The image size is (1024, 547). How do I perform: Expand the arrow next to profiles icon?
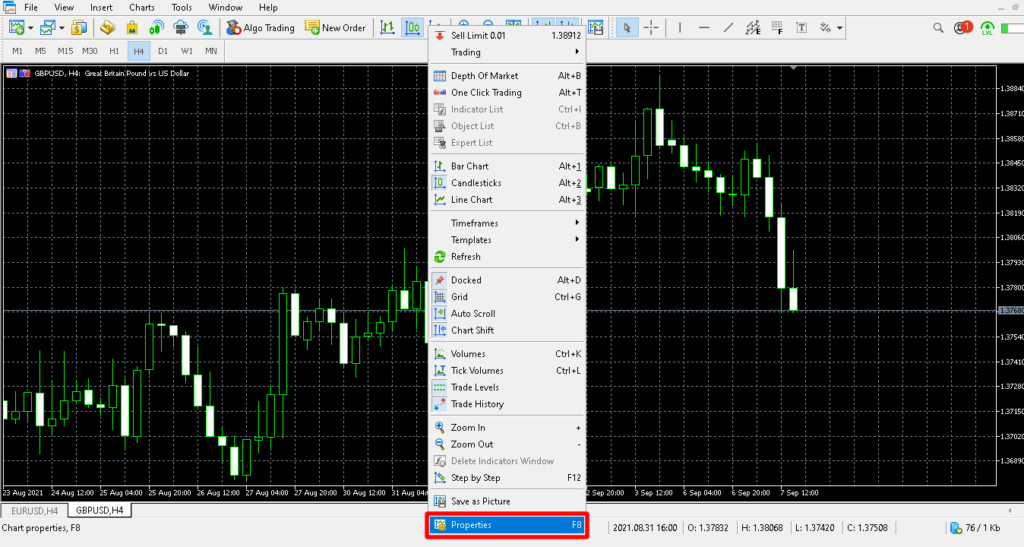[61, 28]
